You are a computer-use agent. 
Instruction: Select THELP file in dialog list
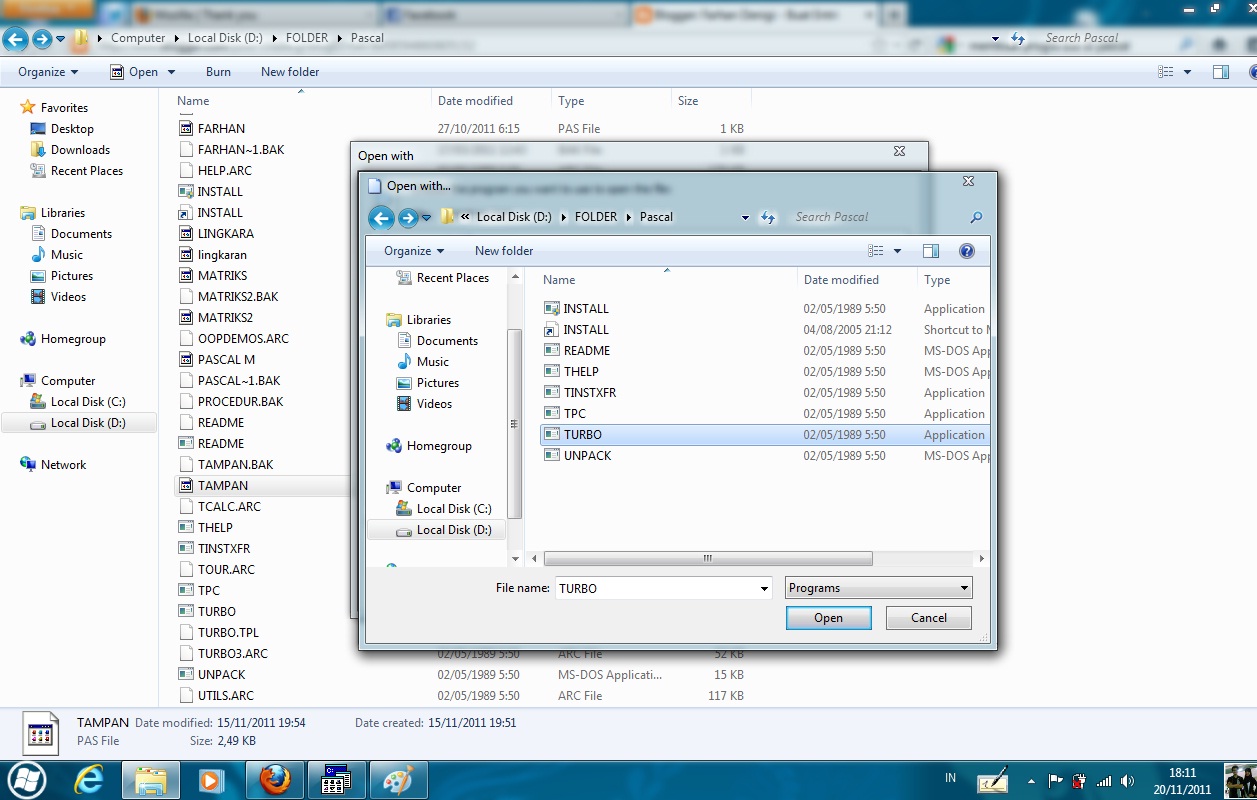(x=765, y=372)
